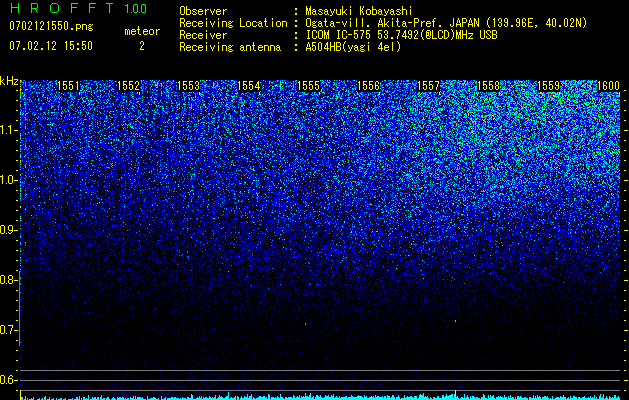Image resolution: width=629 pixels, height=400 pixels.
Task: Click the 1.1 kHz axis label
Action: click(x=8, y=130)
